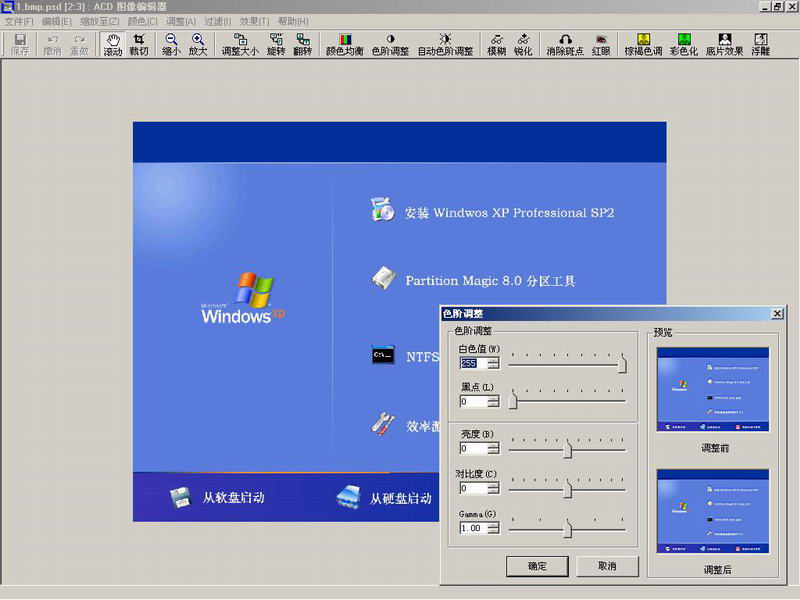800x600 pixels.
Task: Apply the Blur (模糊) filter icon
Action: pyautogui.click(x=496, y=44)
